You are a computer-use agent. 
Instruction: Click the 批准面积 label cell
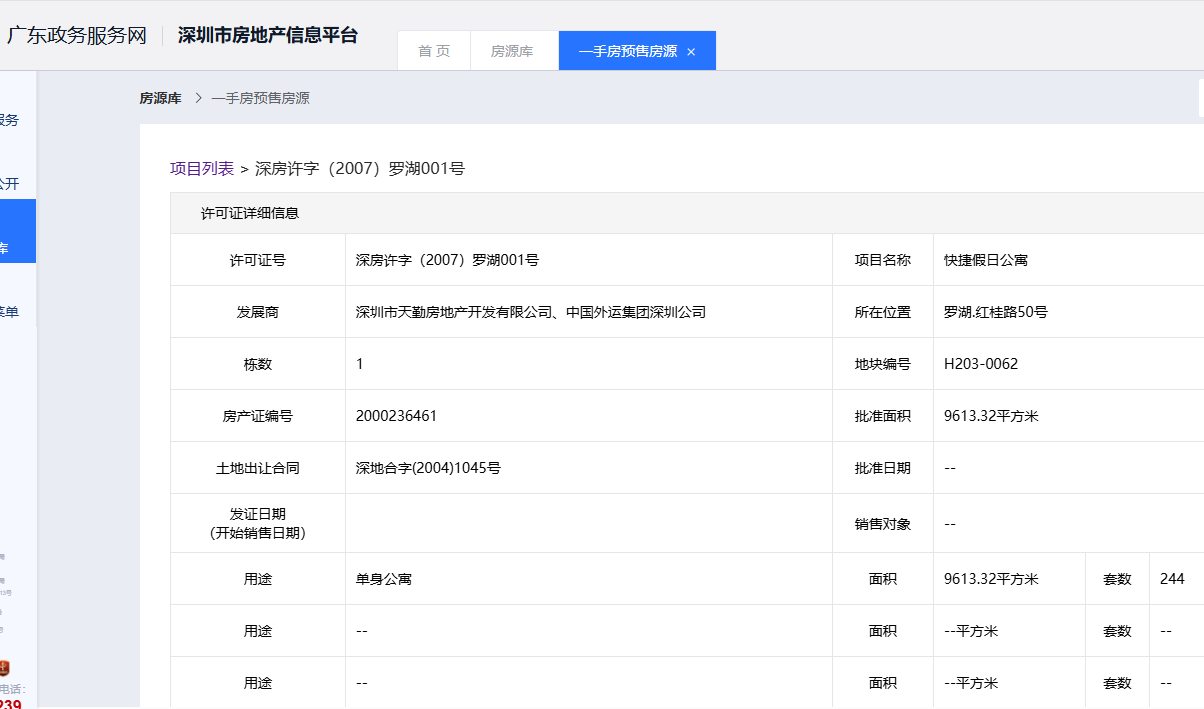(x=883, y=416)
